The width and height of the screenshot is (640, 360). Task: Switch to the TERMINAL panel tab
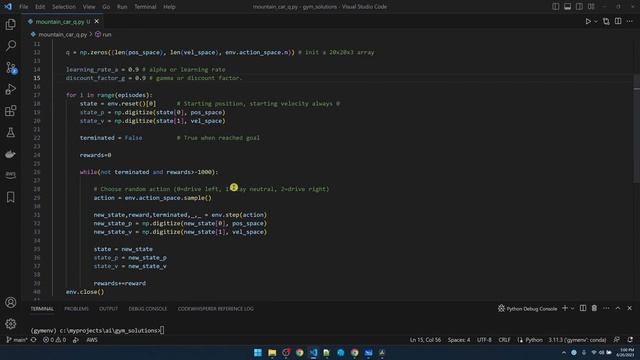tap(42, 309)
